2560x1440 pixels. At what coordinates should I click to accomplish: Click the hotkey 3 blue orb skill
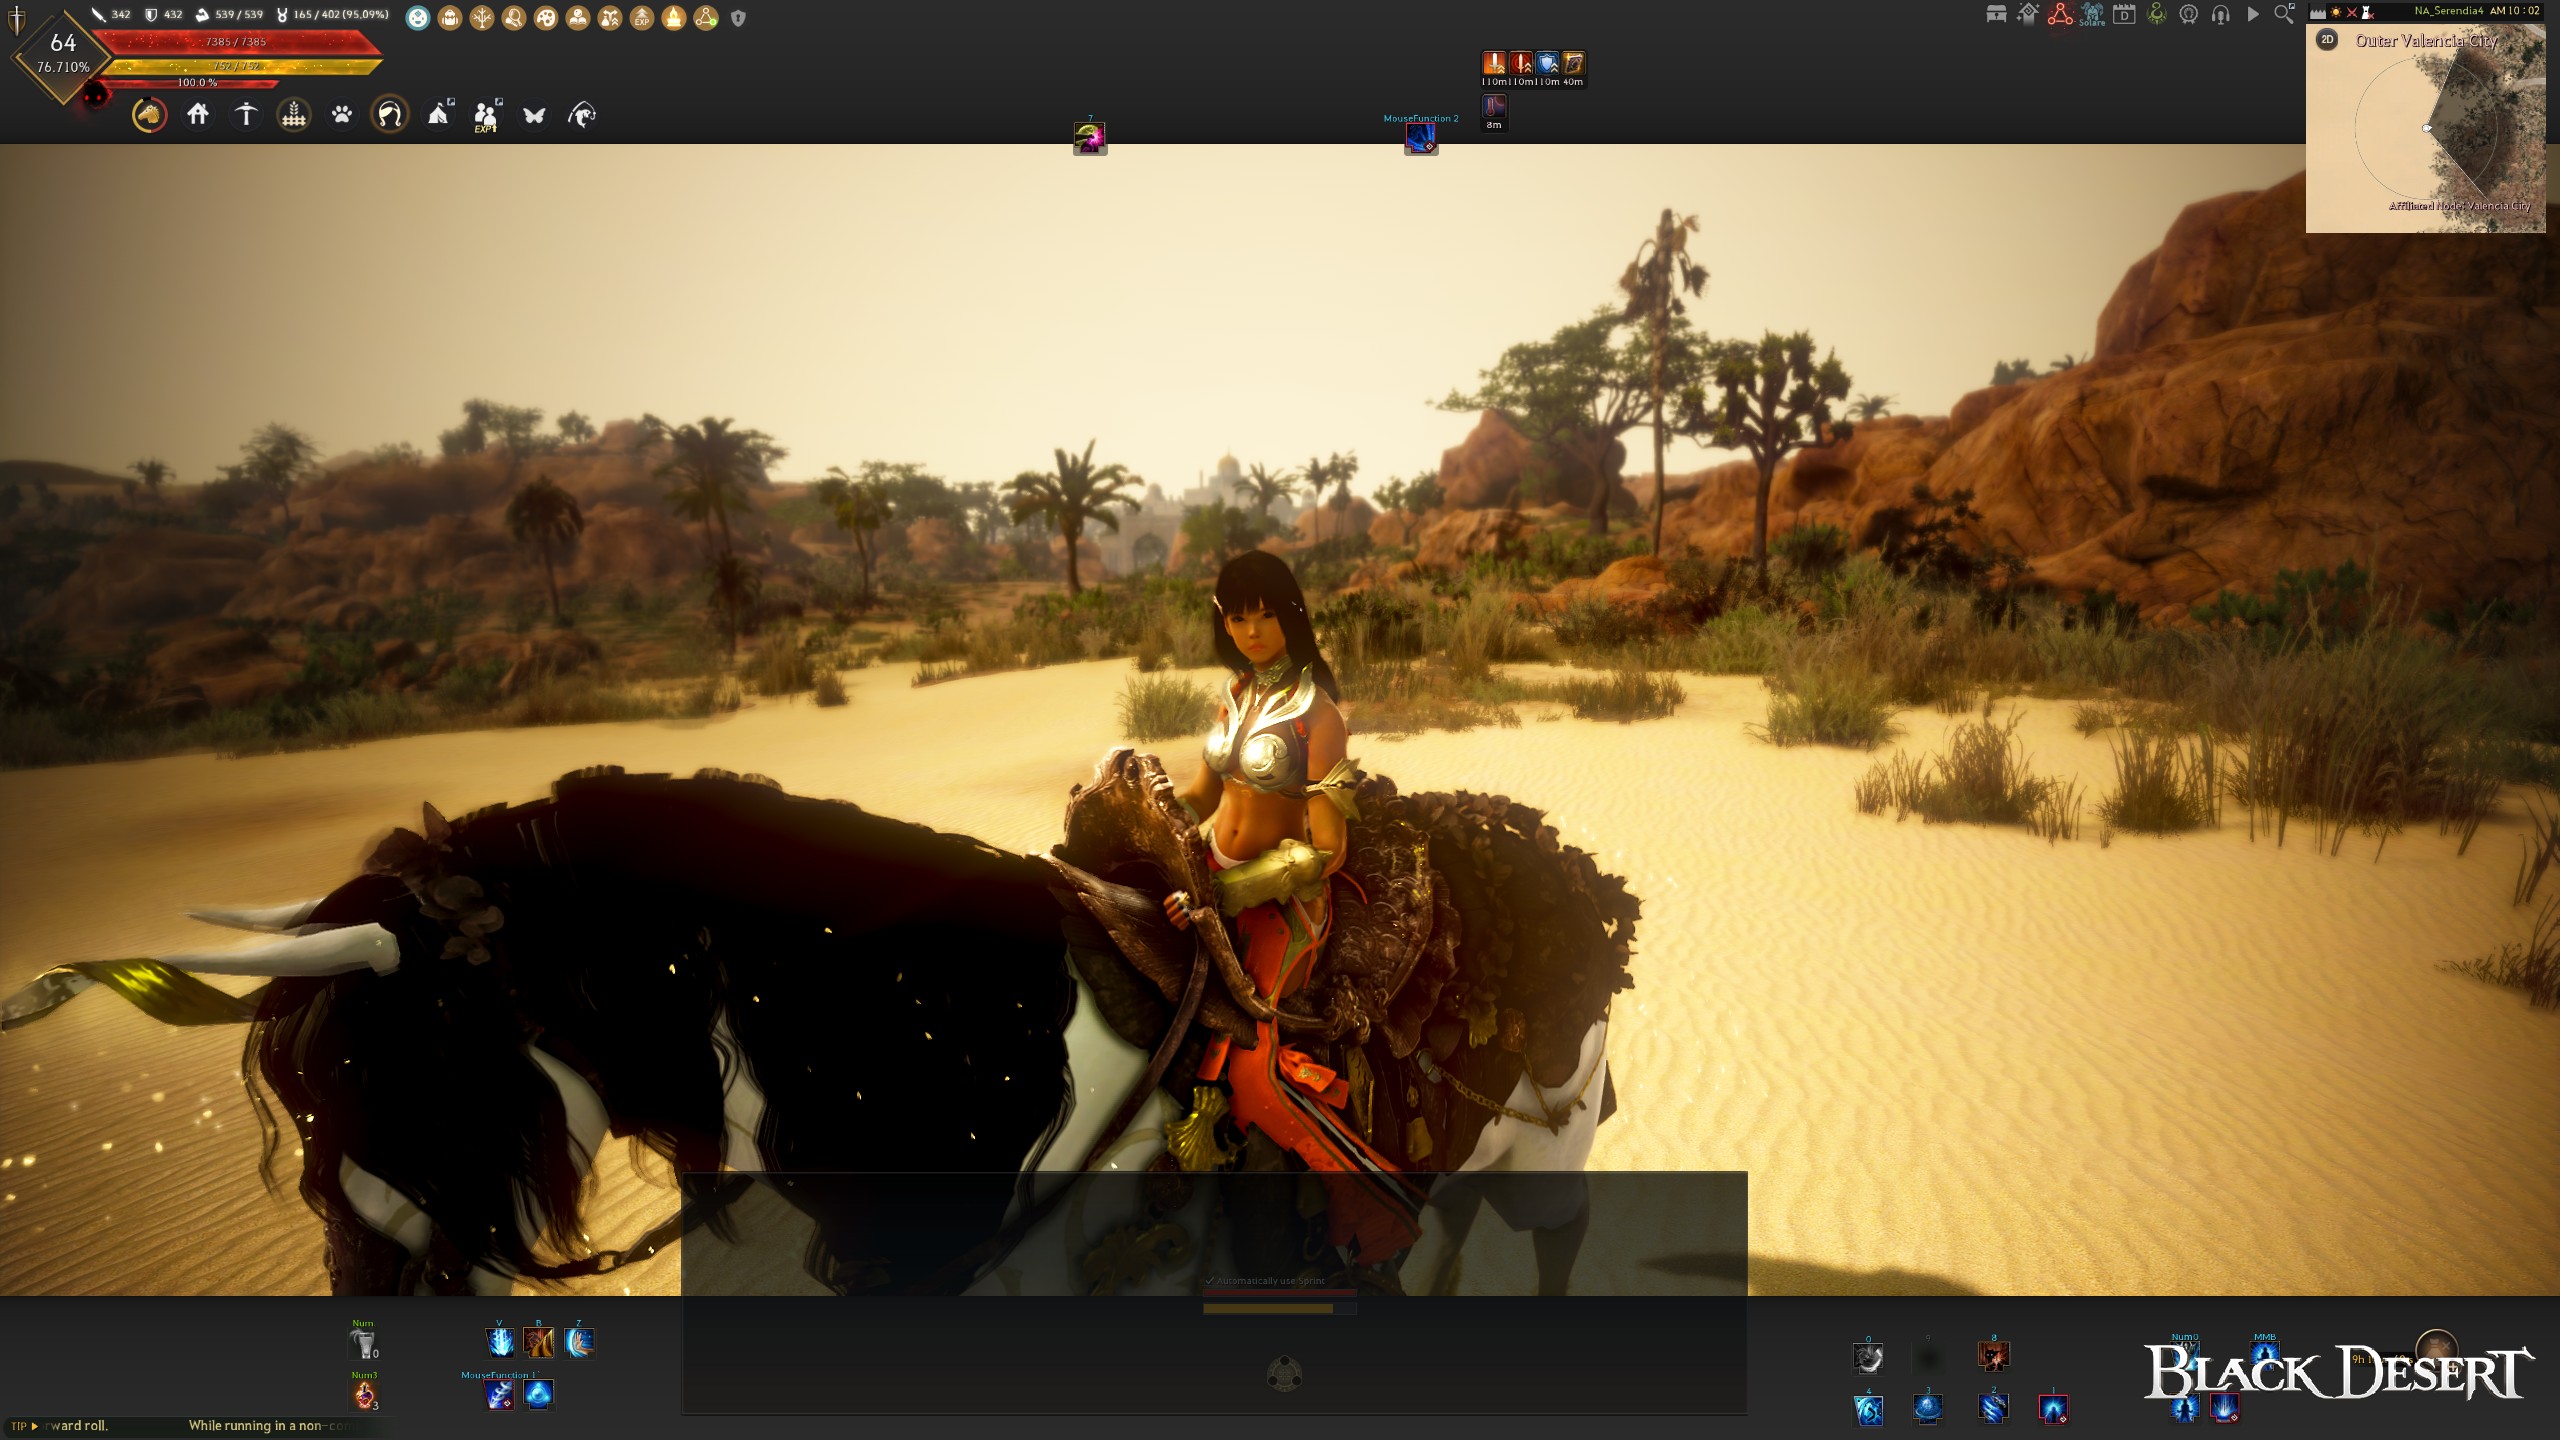(x=1928, y=1408)
